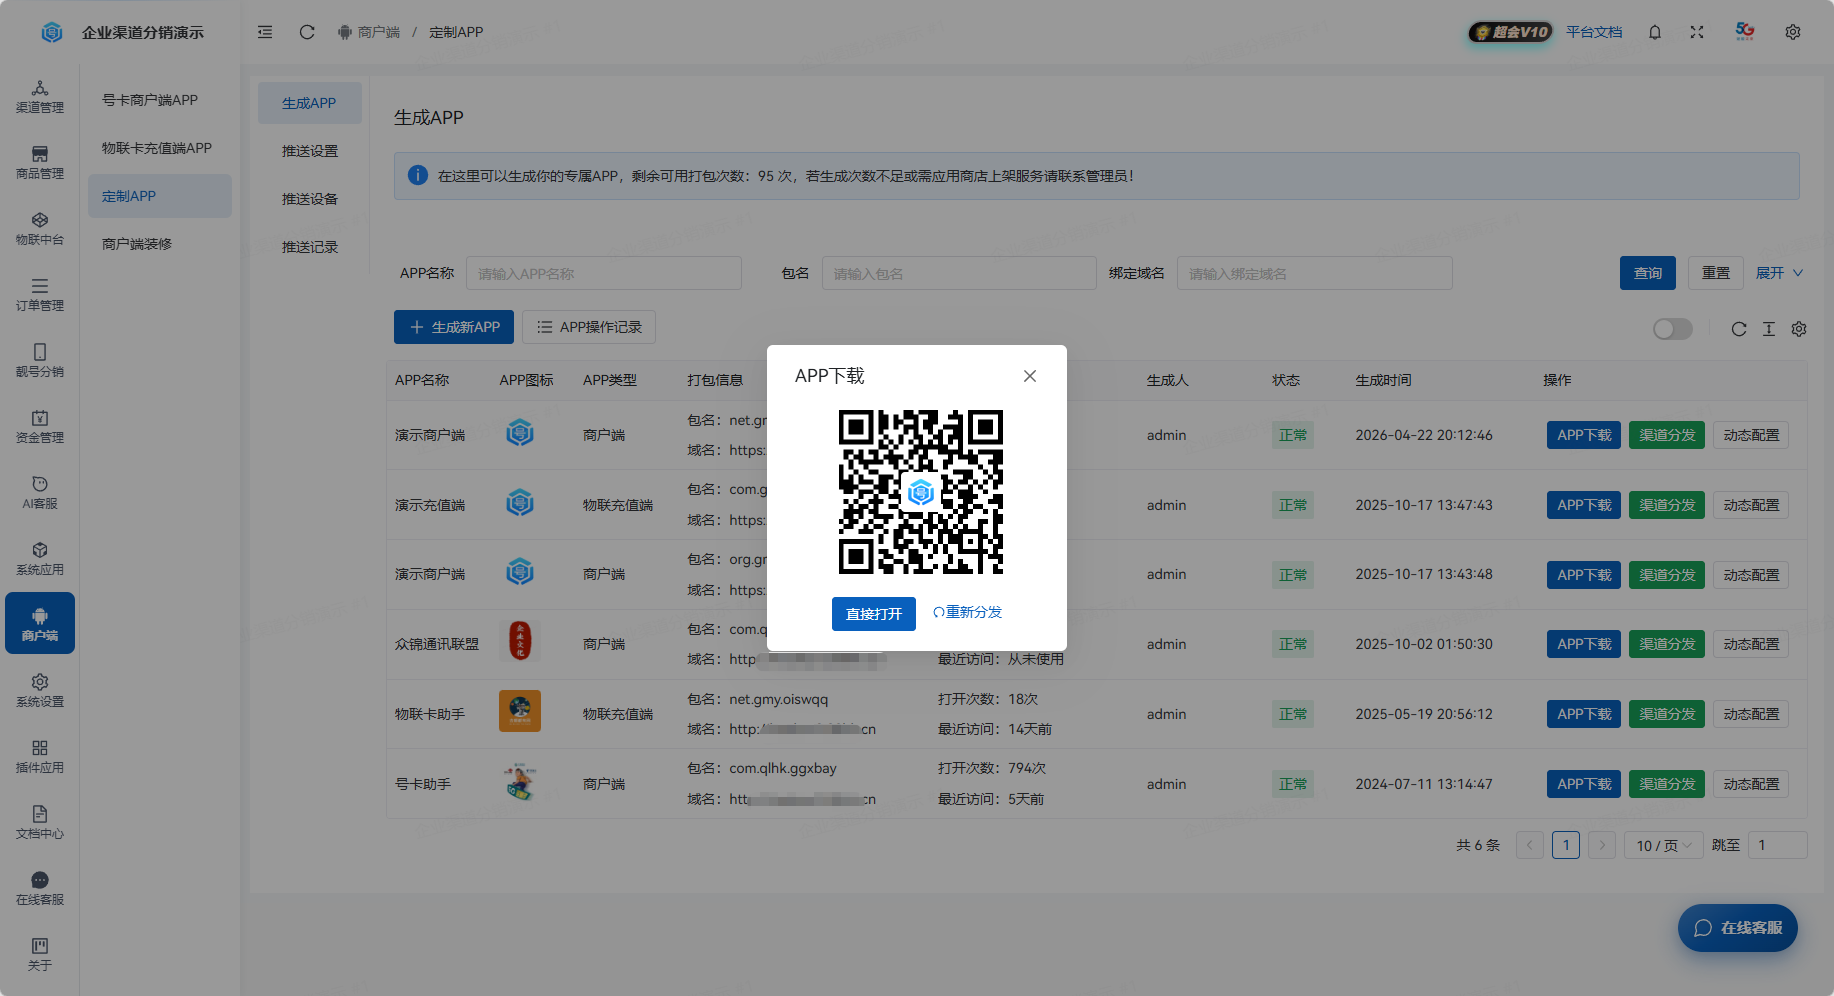This screenshot has height=996, width=1834.
Task: Open 文档中心 in the left sidebar
Action: 40,823
